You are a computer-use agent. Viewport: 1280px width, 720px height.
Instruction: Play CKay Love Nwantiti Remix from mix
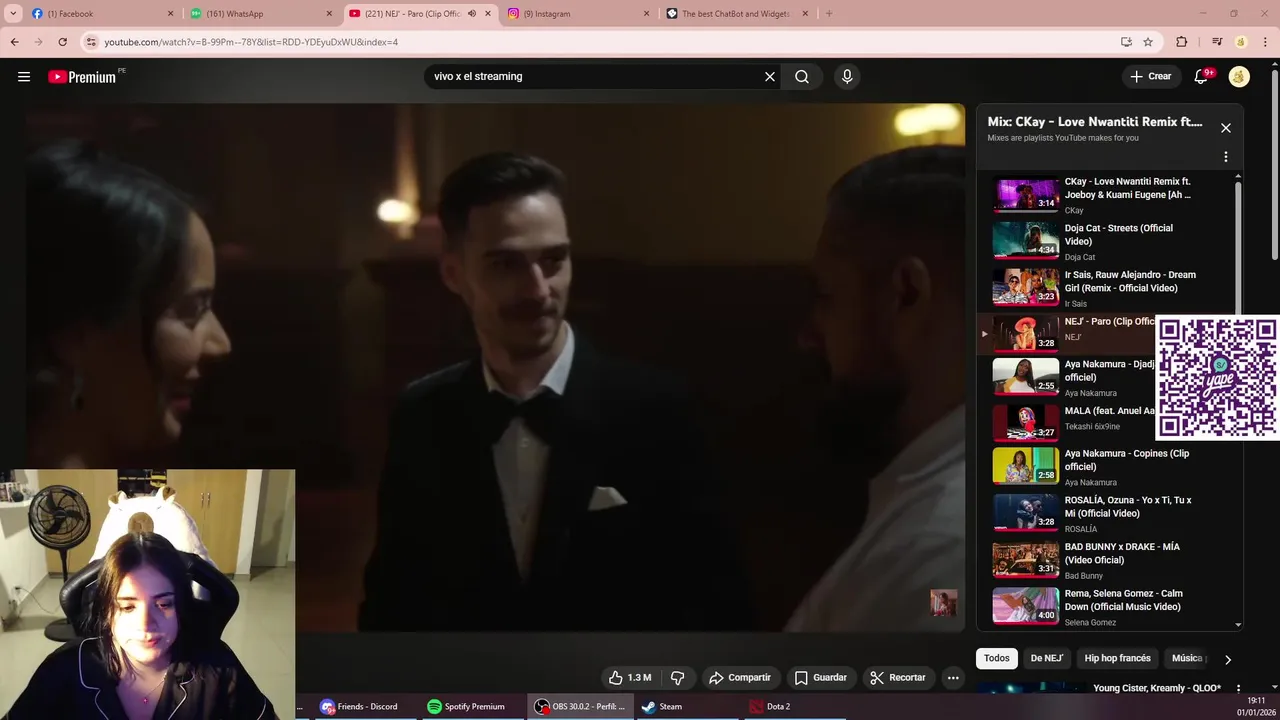1109,195
